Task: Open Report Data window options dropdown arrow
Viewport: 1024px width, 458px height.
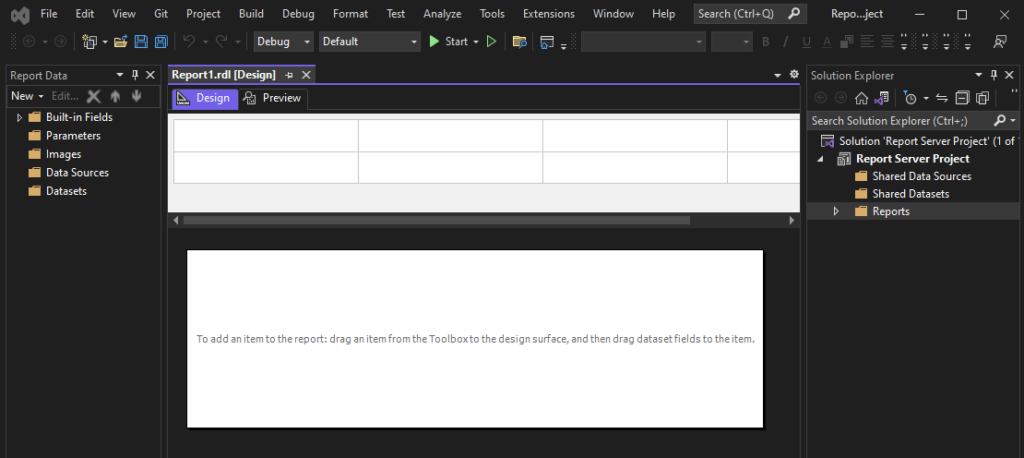Action: click(120, 75)
